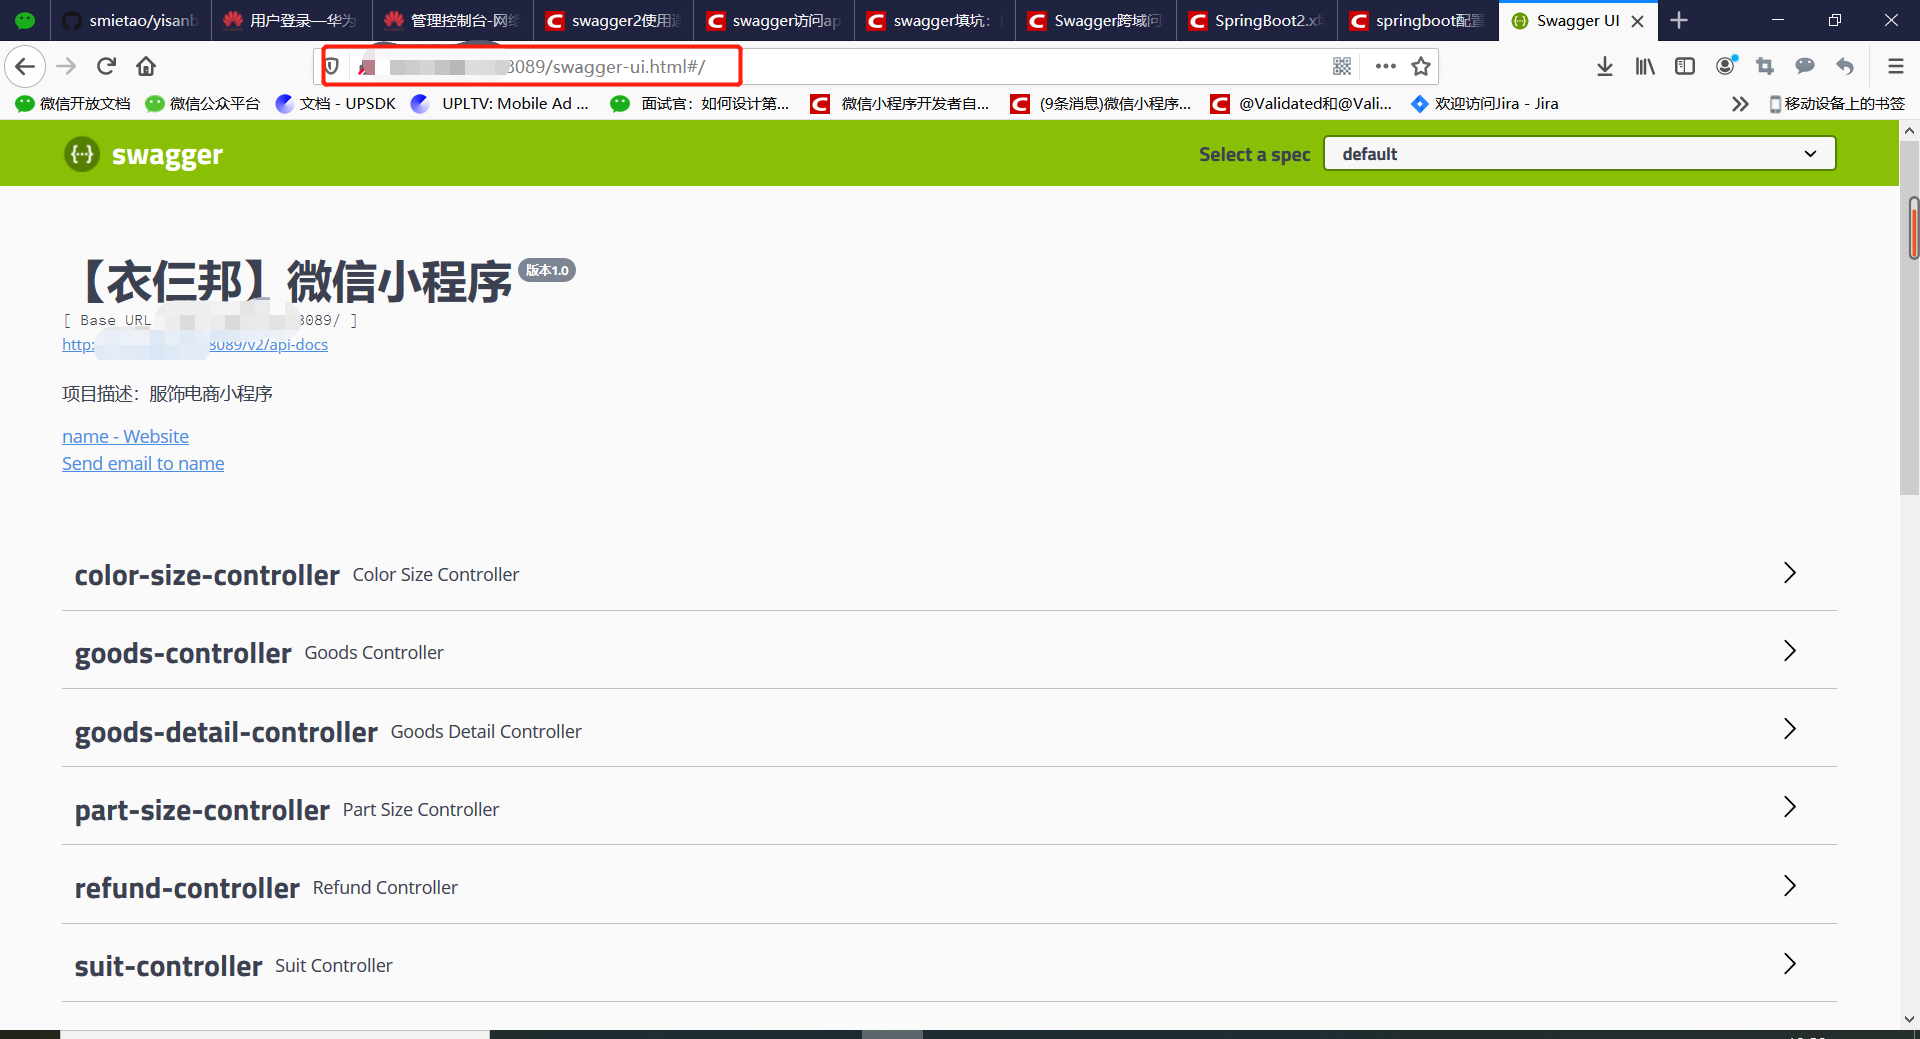The image size is (1920, 1039).
Task: Open the 微信小程序开发者 bookmark
Action: coord(900,104)
